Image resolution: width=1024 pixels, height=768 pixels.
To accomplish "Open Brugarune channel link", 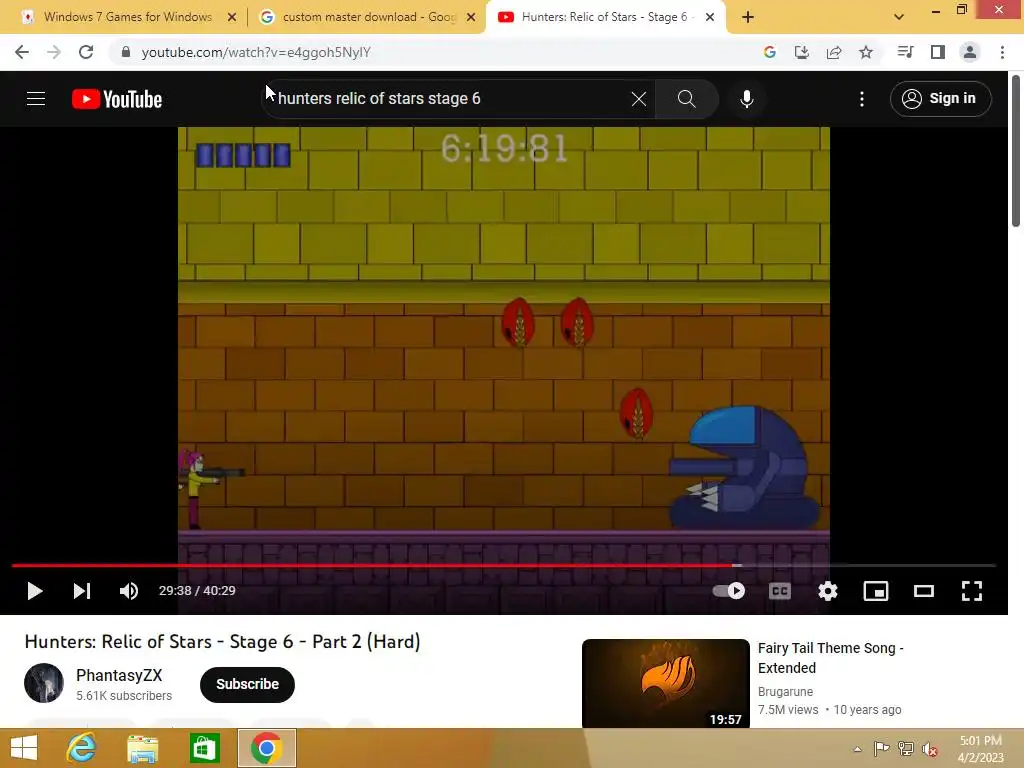I will [785, 692].
